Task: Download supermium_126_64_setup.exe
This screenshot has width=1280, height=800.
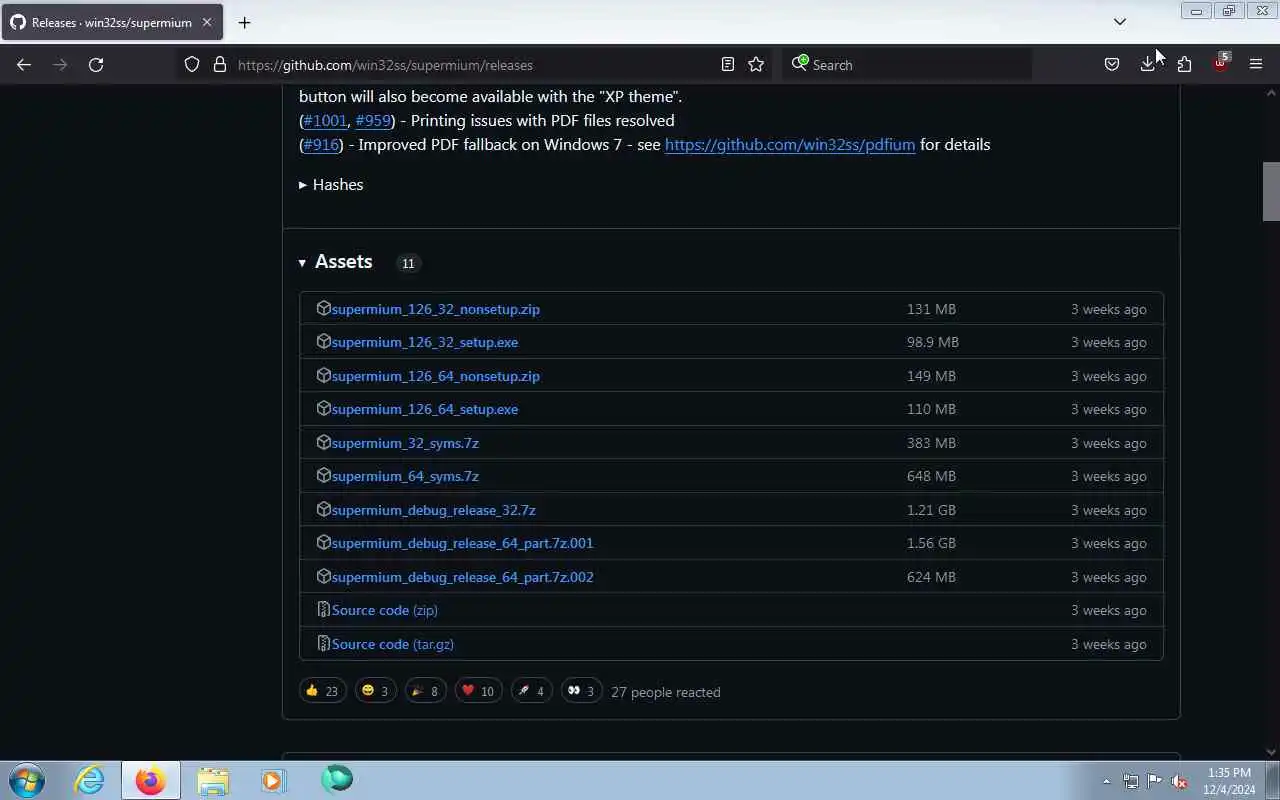Action: pyautogui.click(x=425, y=409)
